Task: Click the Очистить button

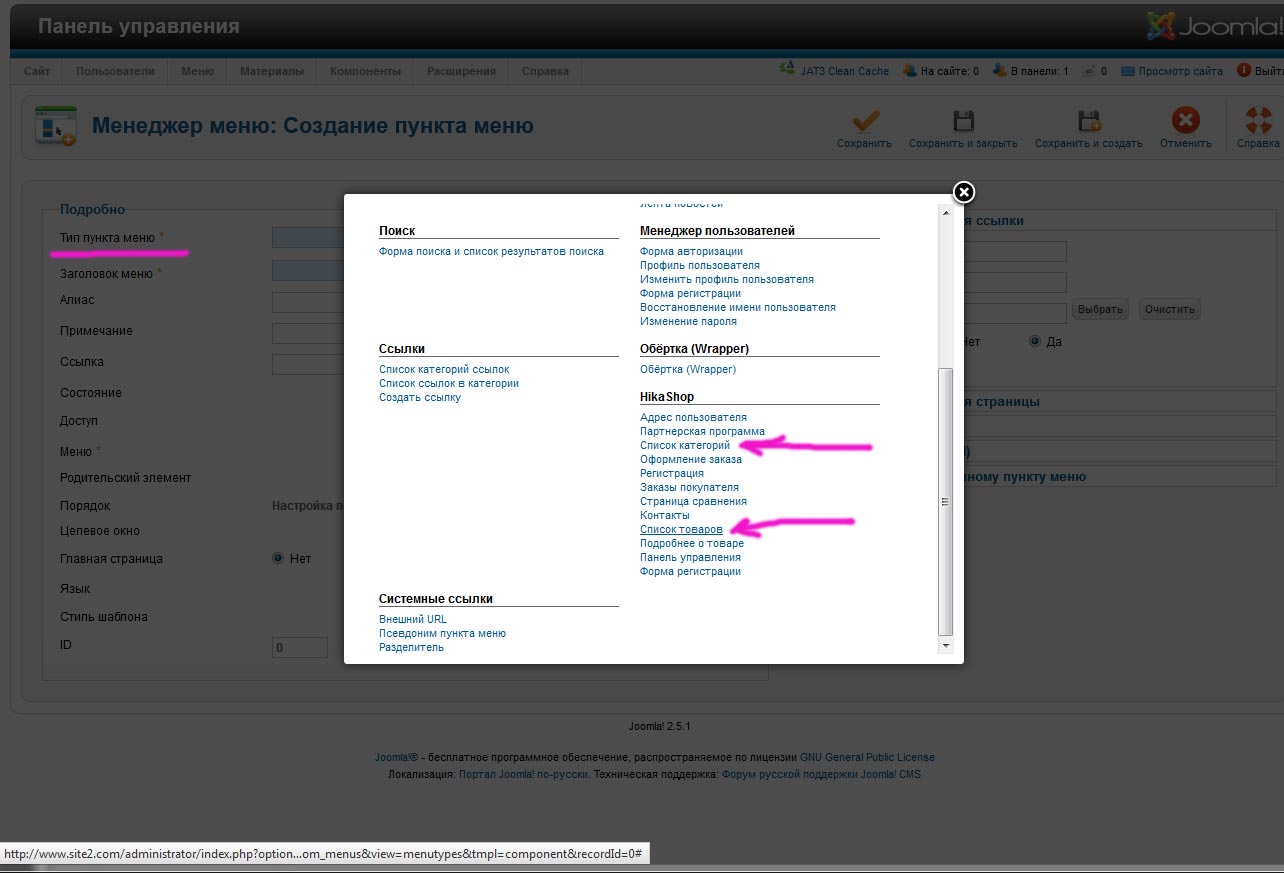Action: coord(1170,309)
